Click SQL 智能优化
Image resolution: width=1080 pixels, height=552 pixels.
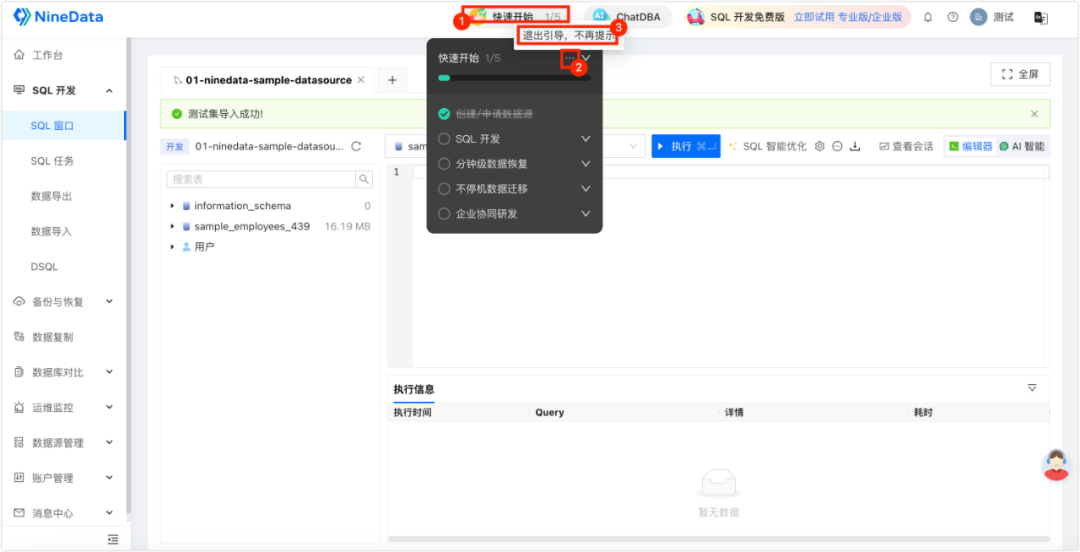[768, 146]
